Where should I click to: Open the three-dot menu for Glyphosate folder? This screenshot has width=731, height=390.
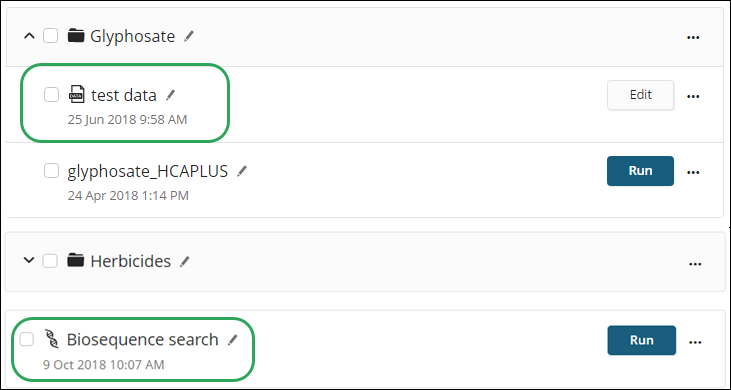tap(693, 37)
